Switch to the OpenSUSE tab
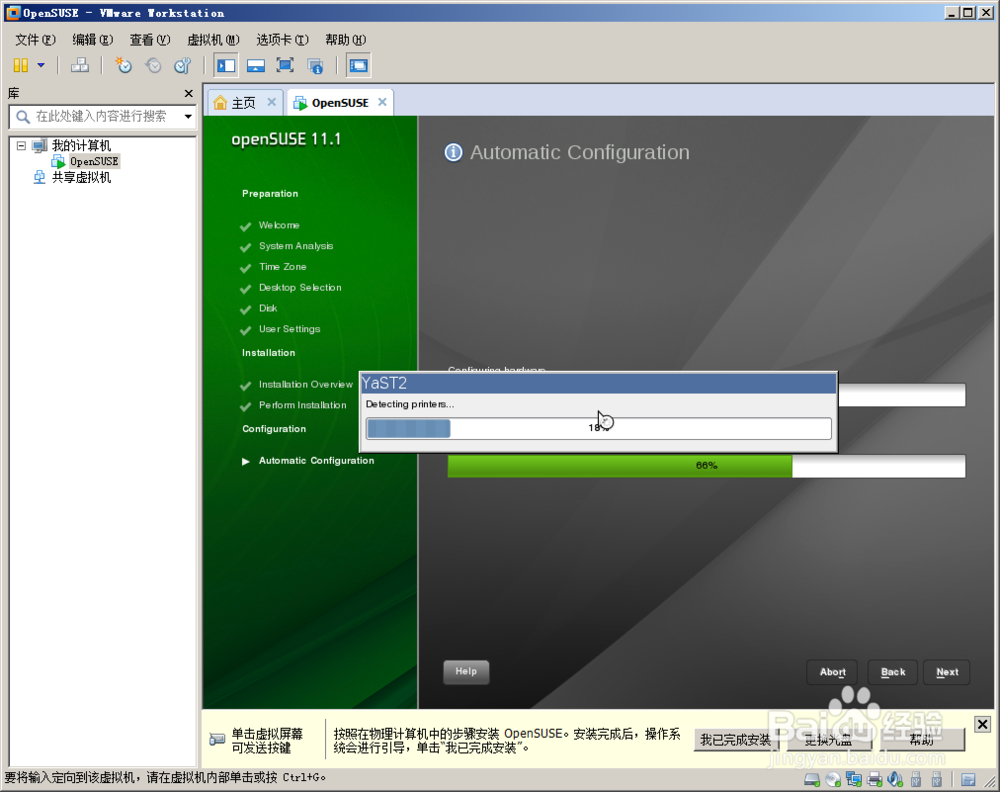This screenshot has height=792, width=1000. click(x=340, y=103)
